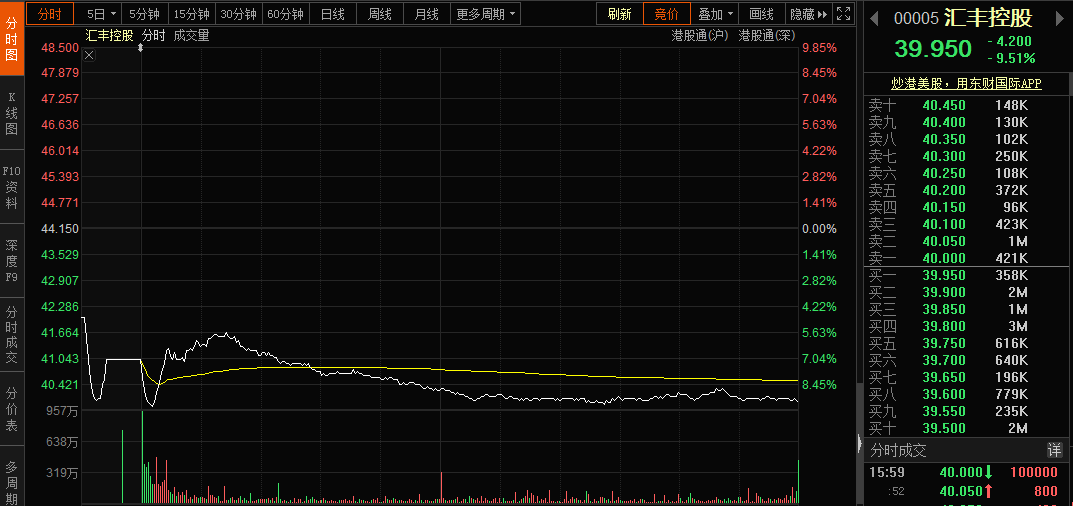The image size is (1073, 506).
Task: Select the 卖十 row at 40.450
Action: 968,105
